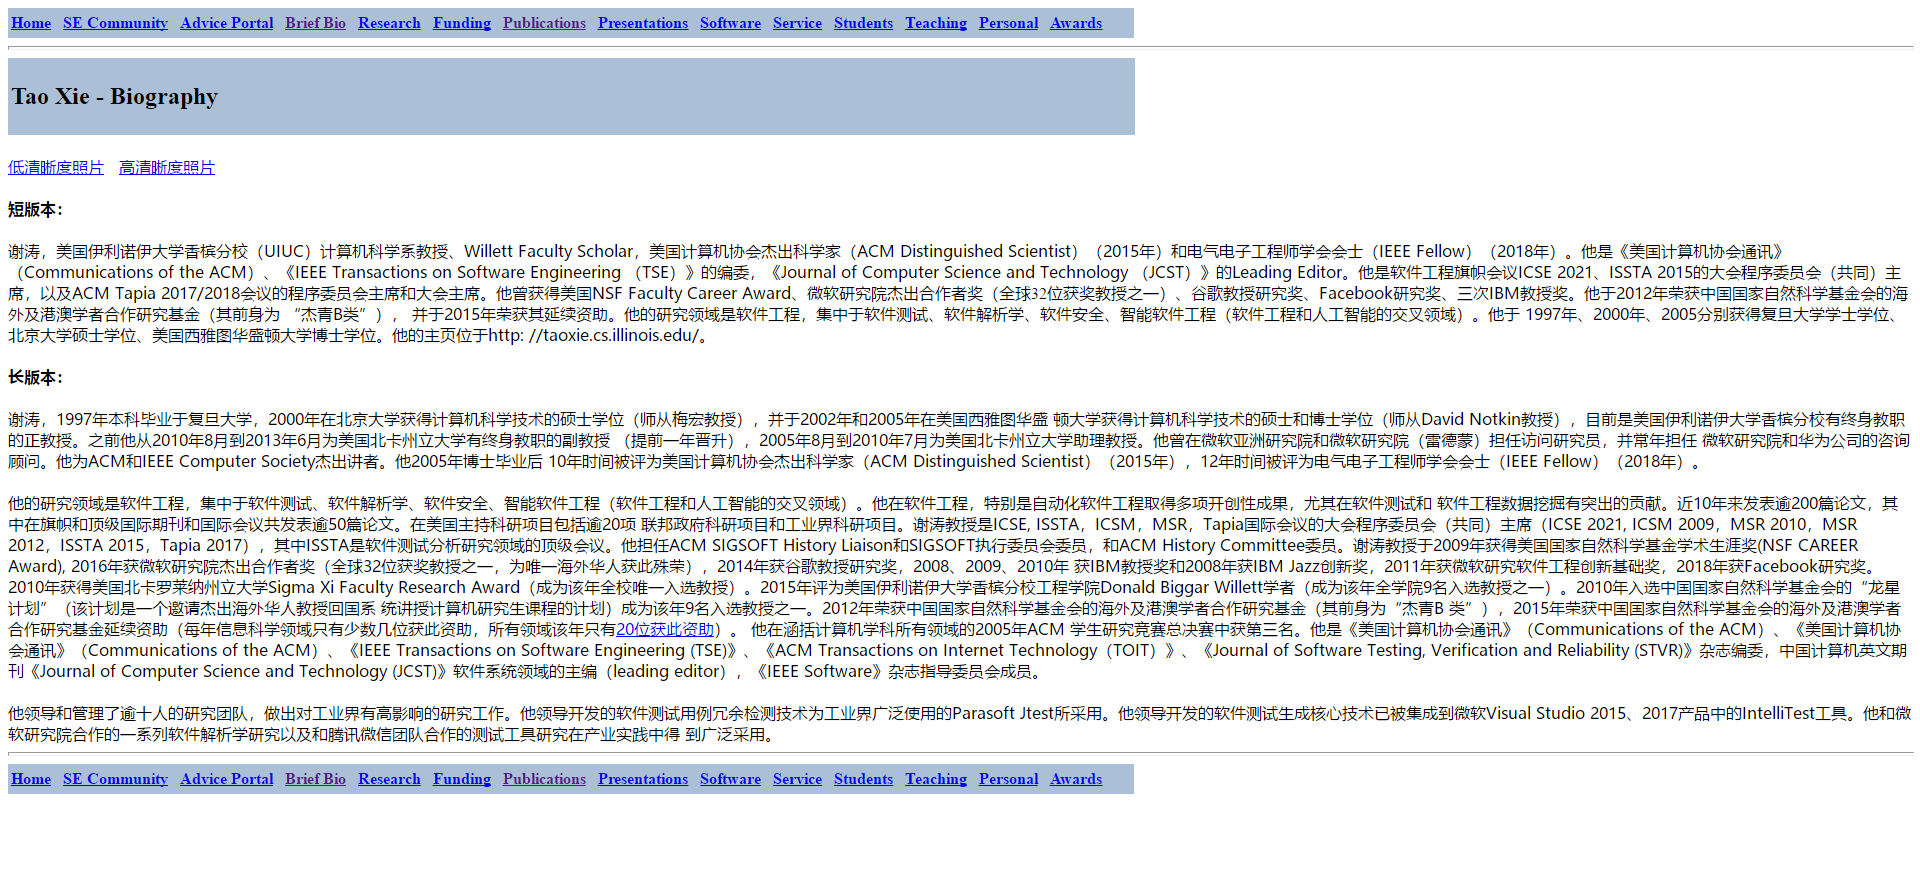This screenshot has width=1920, height=895.
Task: Click the 长版本 section heading
Action: pyautogui.click(x=35, y=378)
